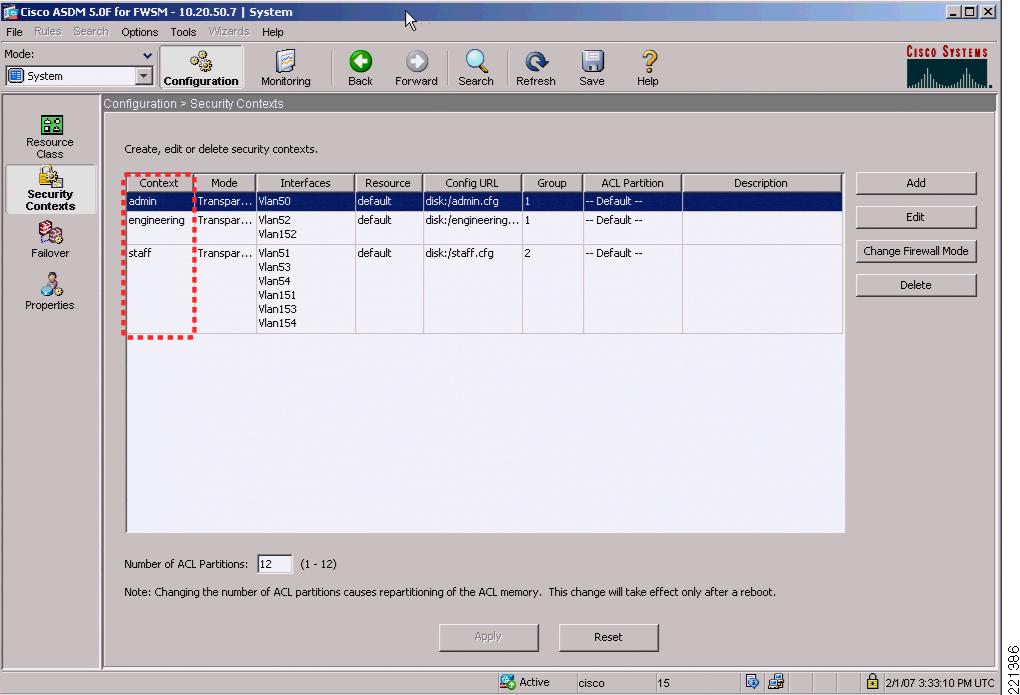Click the Vlan51 interface entry
Image resolution: width=1020 pixels, height=695 pixels.
274,253
